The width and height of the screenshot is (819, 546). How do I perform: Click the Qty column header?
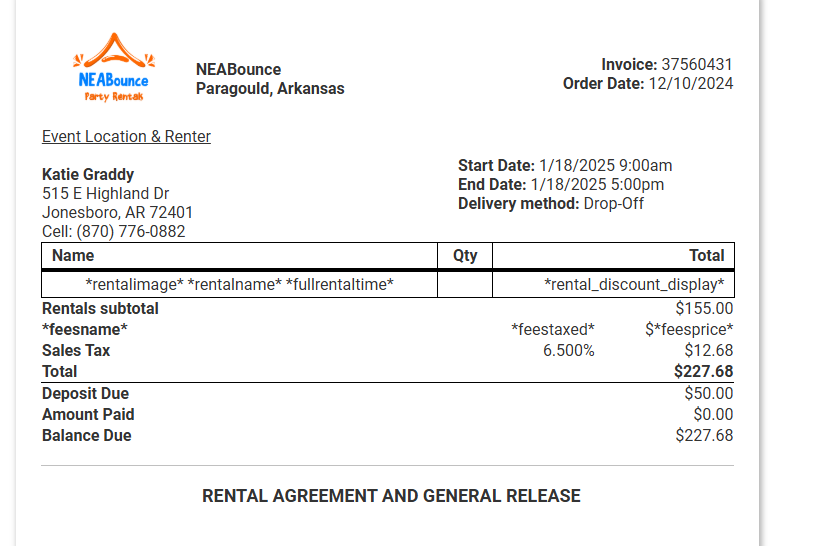point(465,256)
